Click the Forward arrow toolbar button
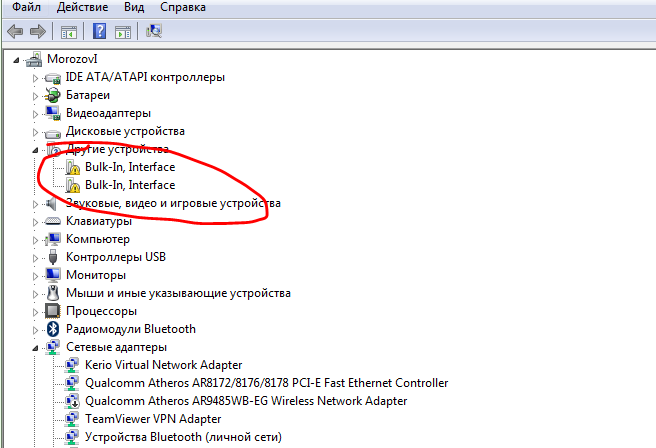 pyautogui.click(x=38, y=31)
